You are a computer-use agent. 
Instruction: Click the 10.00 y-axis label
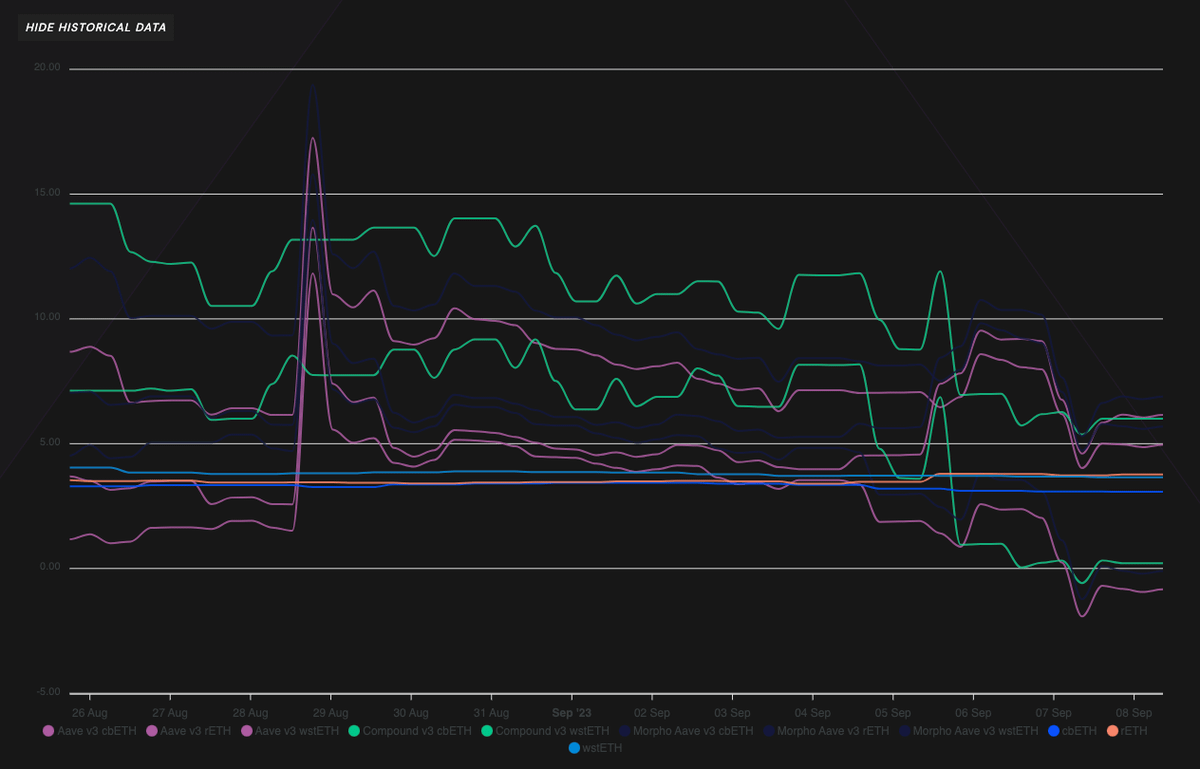tap(47, 318)
